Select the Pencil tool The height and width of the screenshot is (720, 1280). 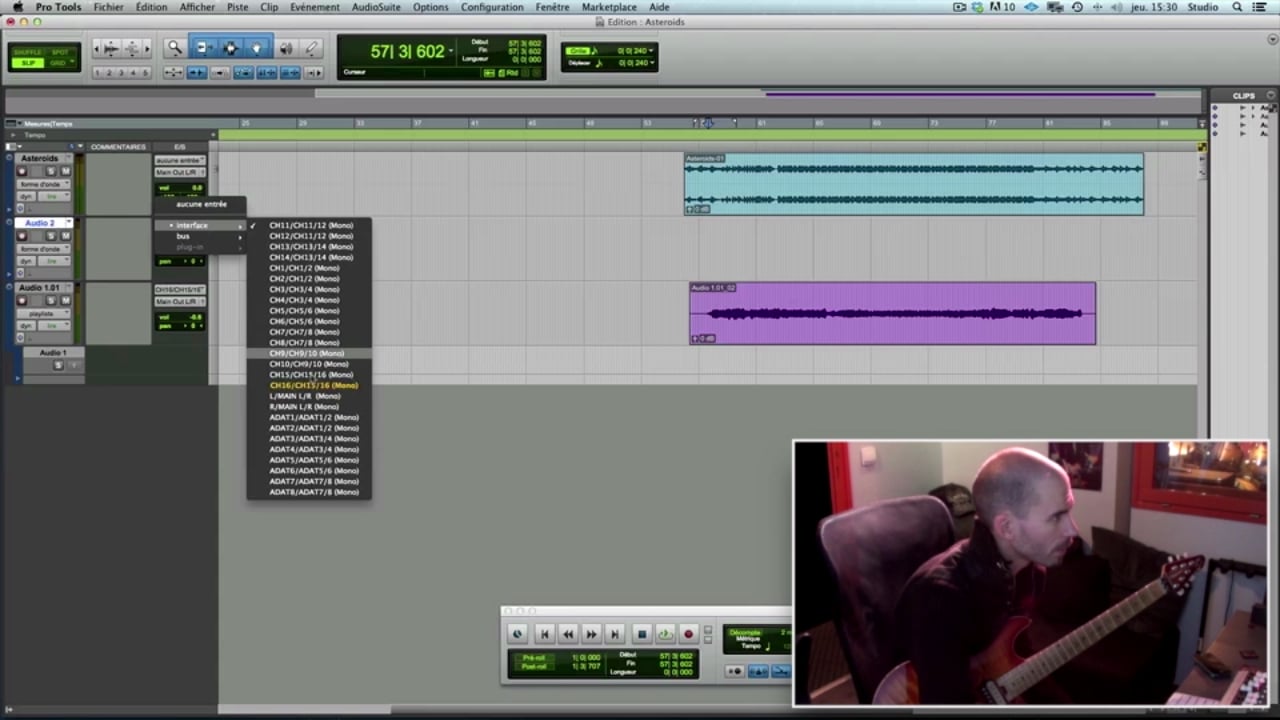pos(311,48)
